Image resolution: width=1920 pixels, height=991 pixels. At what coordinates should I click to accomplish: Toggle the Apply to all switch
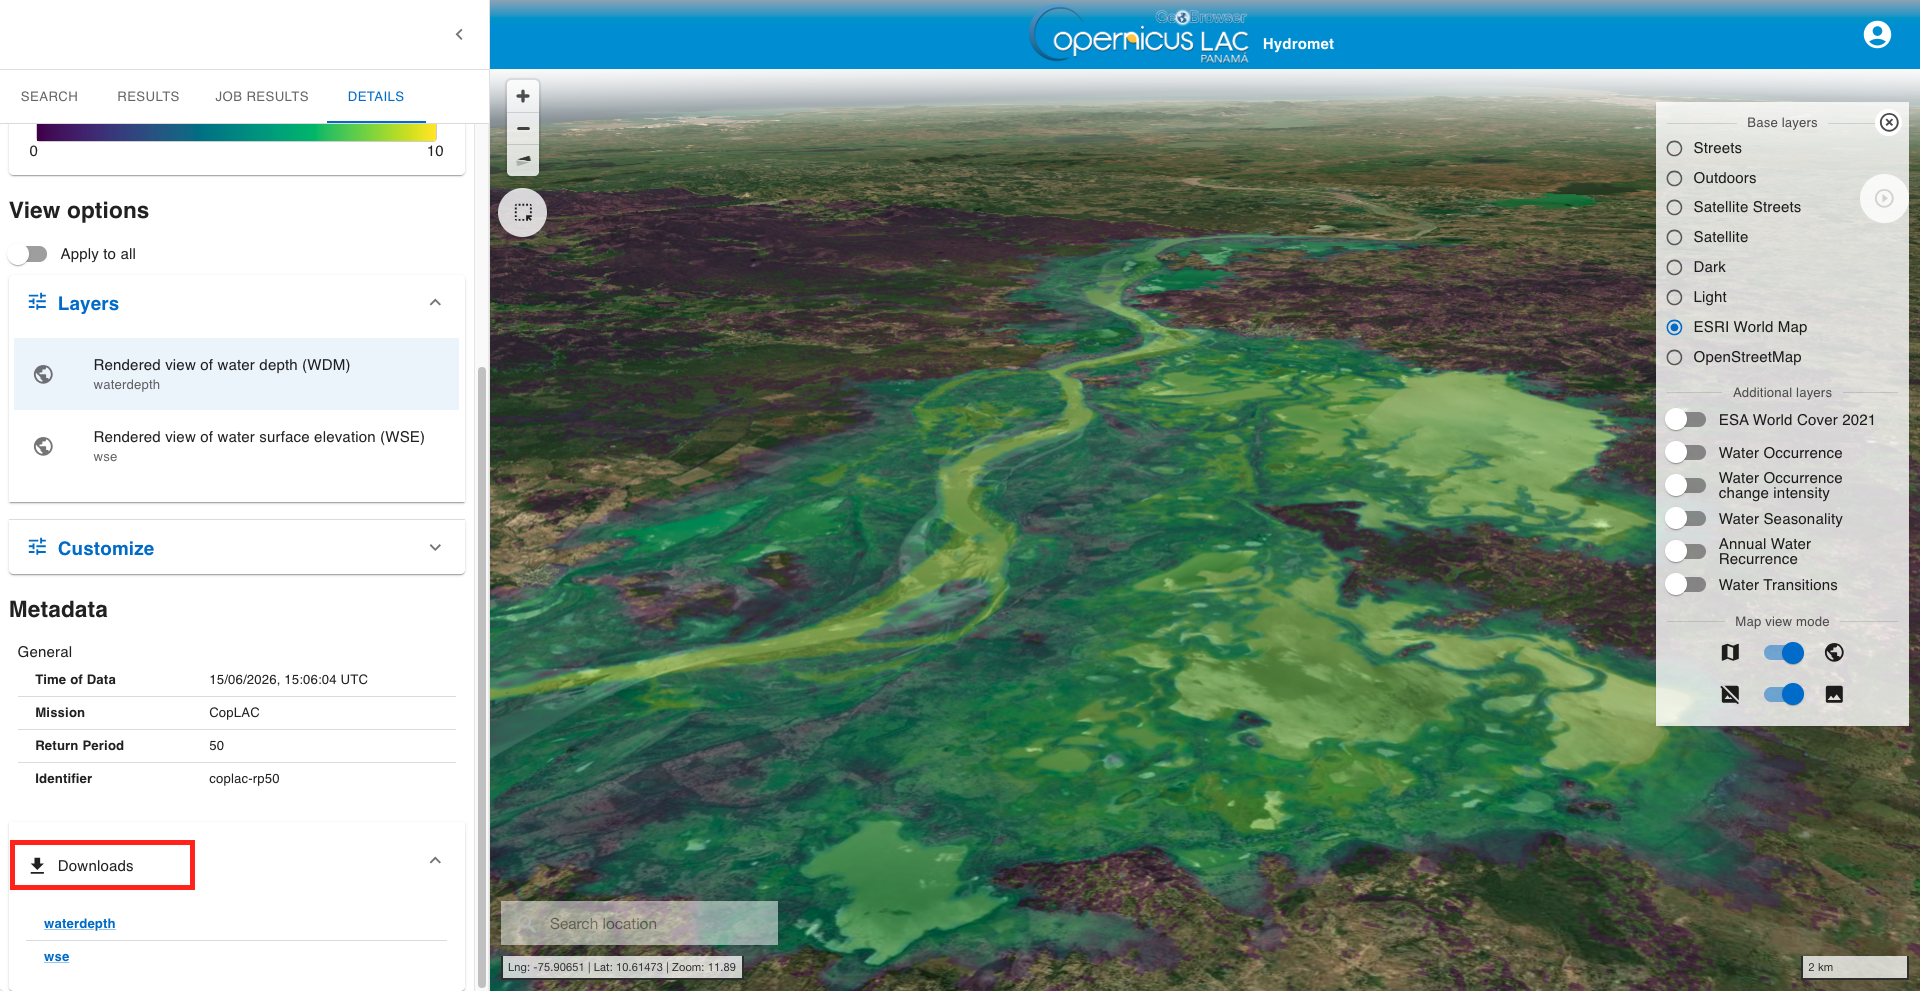click(29, 254)
